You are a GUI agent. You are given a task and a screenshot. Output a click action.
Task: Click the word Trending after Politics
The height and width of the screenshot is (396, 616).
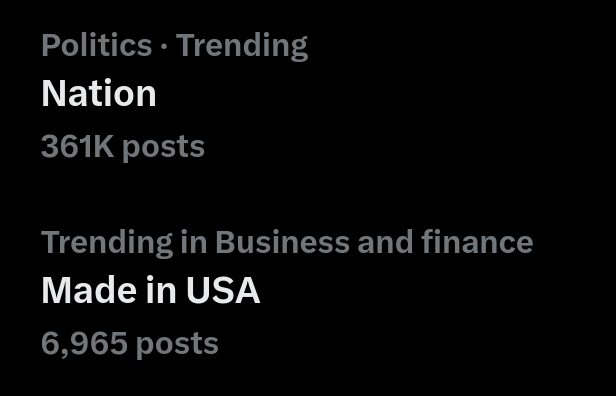coord(242,47)
